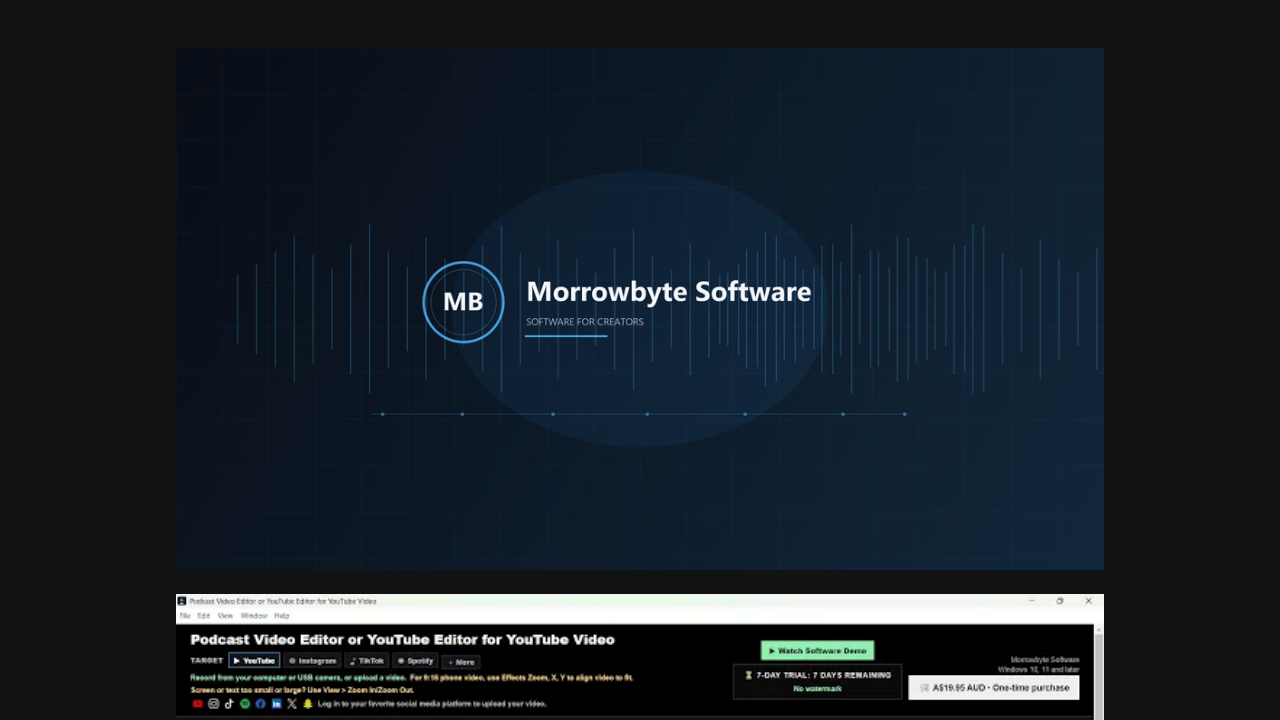Click the A$19.95 AUD one-time purchase button

994,688
